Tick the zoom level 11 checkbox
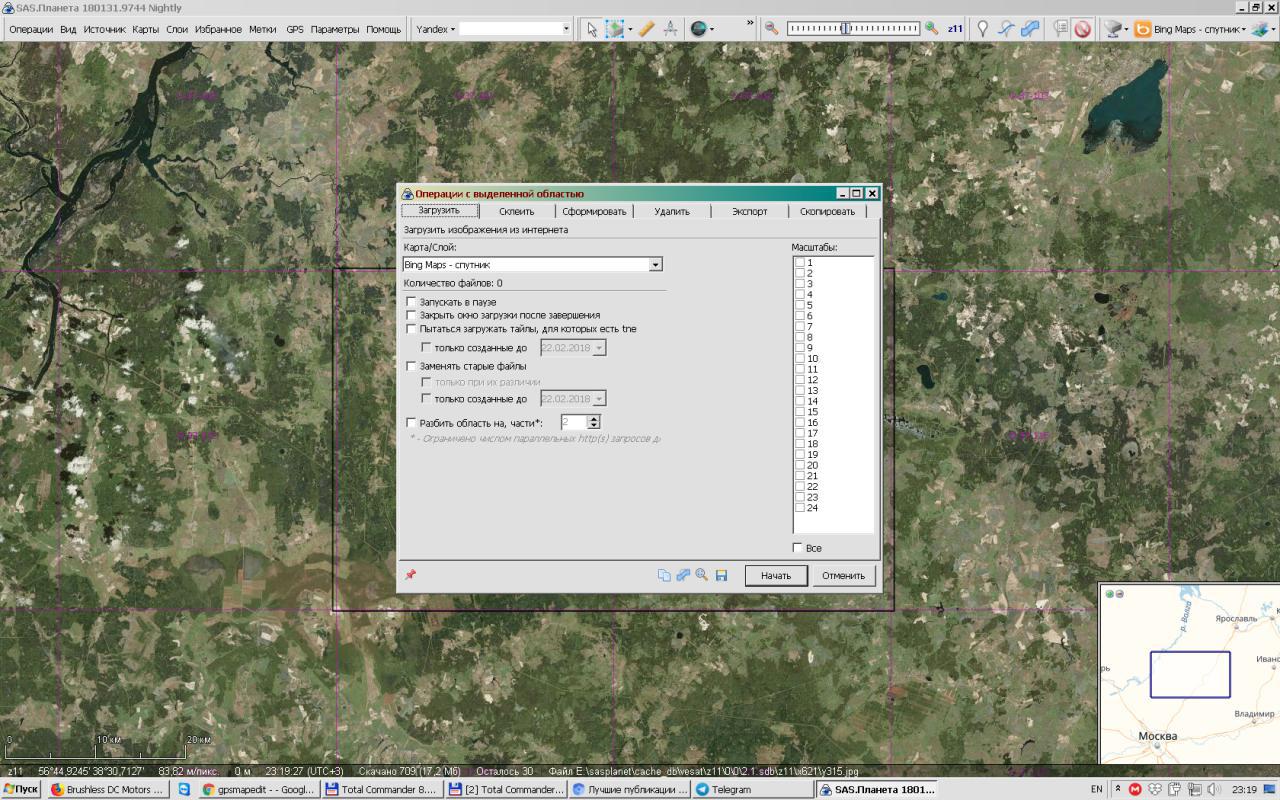Image resolution: width=1280 pixels, height=800 pixels. tap(800, 369)
